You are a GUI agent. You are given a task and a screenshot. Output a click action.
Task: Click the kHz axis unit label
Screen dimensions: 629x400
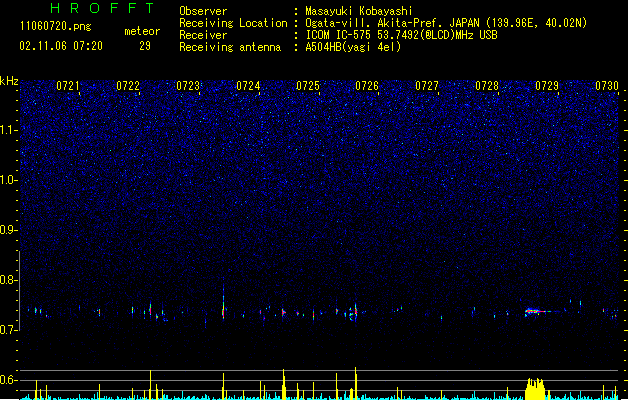(x=9, y=81)
